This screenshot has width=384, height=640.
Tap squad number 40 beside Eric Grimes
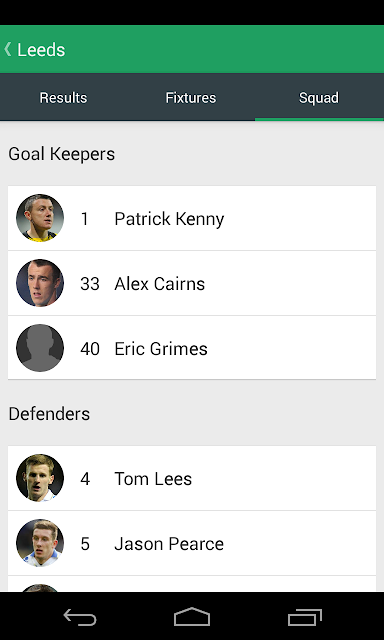click(x=90, y=349)
